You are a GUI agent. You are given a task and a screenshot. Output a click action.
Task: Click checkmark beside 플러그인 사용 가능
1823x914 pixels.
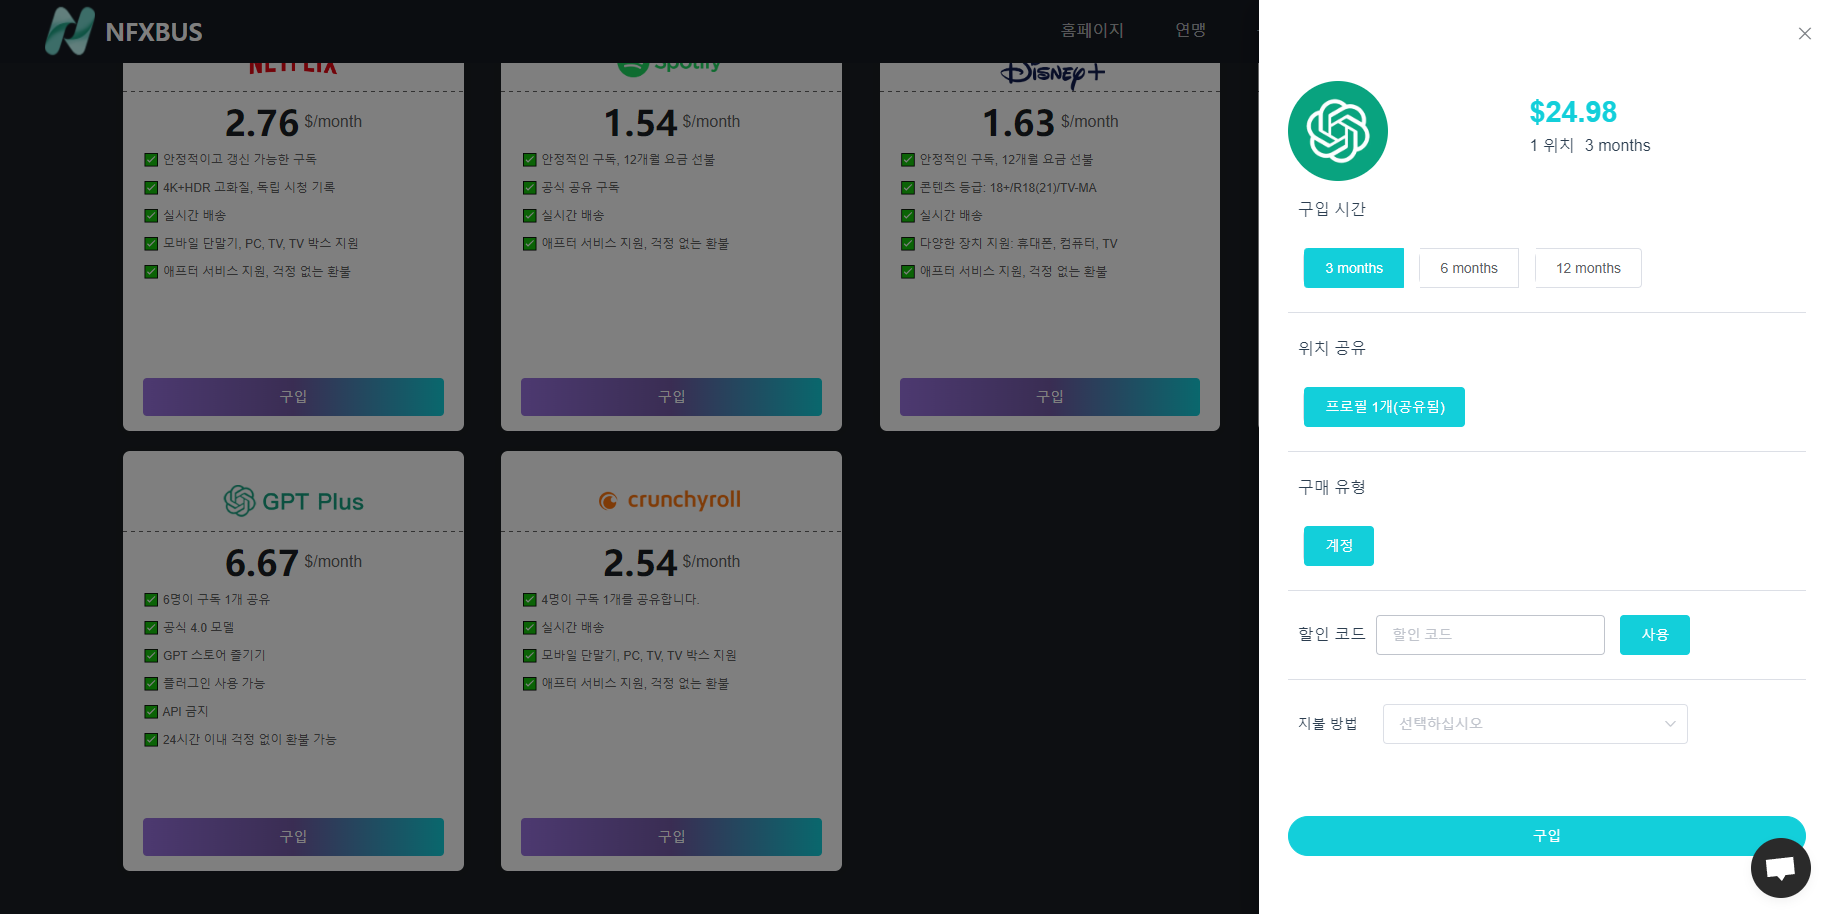151,684
